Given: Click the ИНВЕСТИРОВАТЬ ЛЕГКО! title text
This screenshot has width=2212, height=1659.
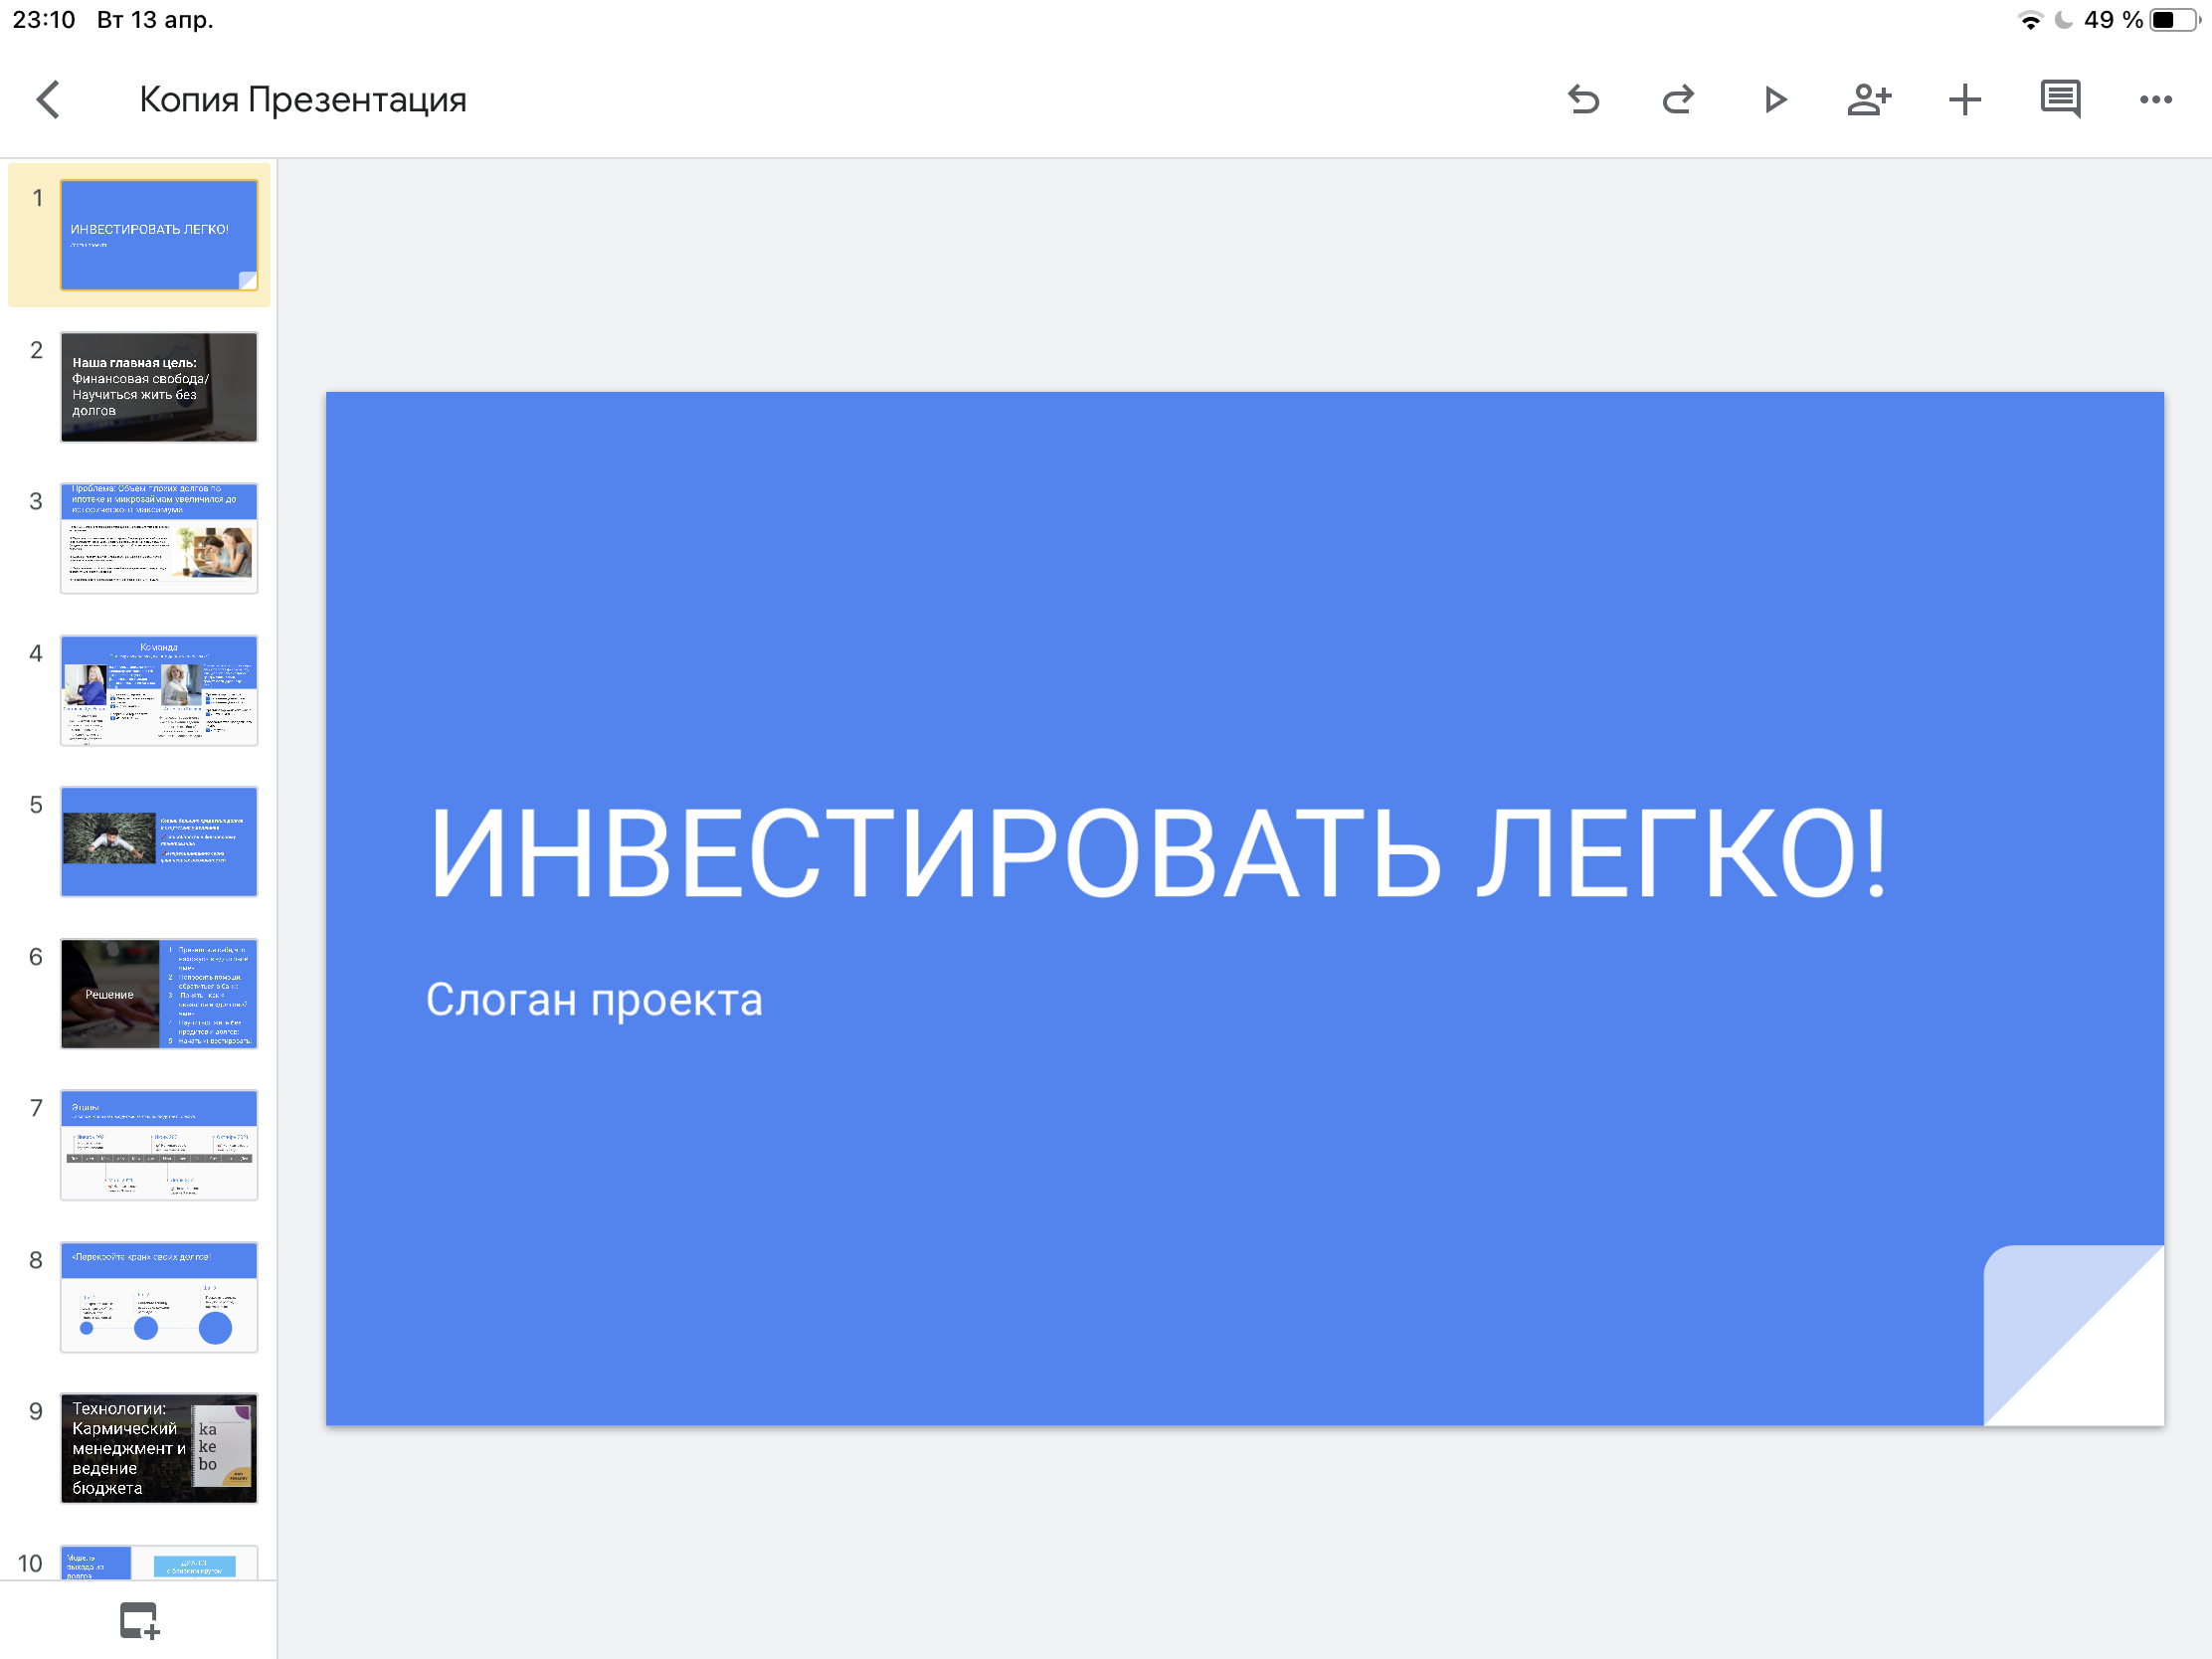Looking at the screenshot, I should click(x=1157, y=853).
